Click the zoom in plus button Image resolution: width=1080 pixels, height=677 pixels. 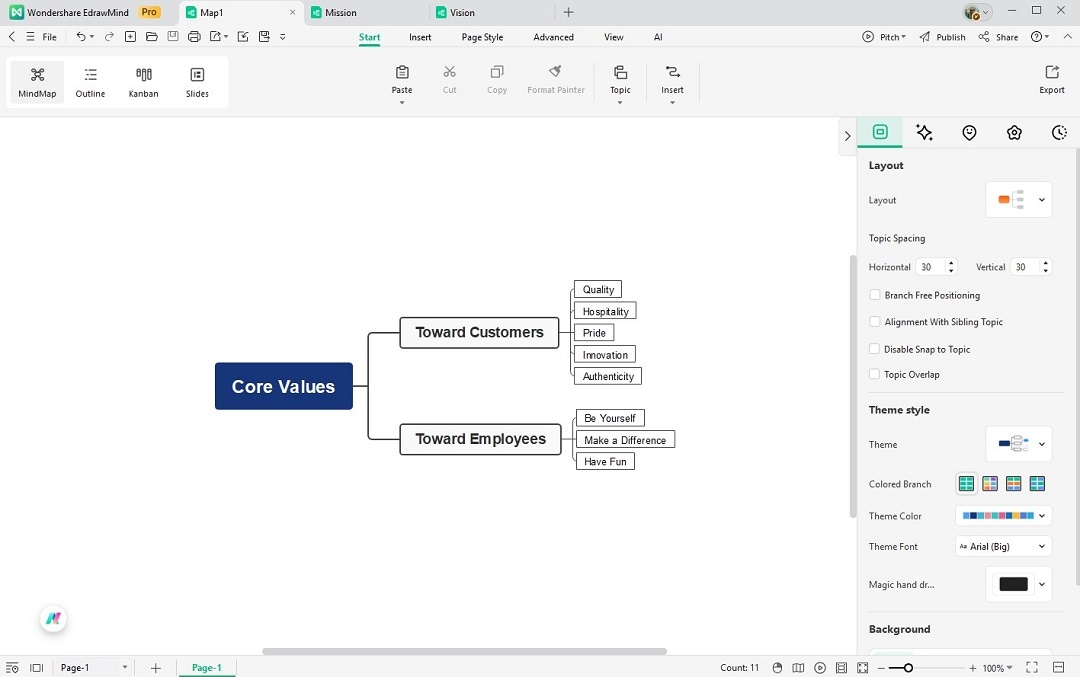coord(972,668)
